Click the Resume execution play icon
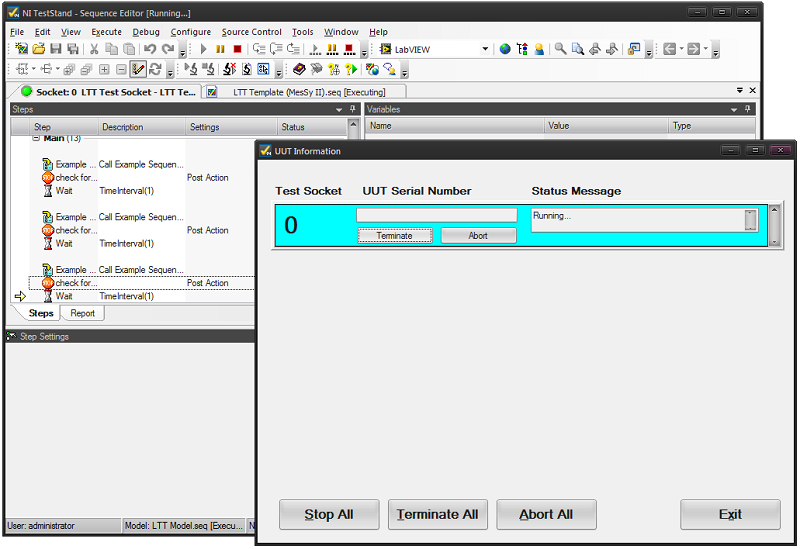This screenshot has height=549, width=800. (x=204, y=49)
